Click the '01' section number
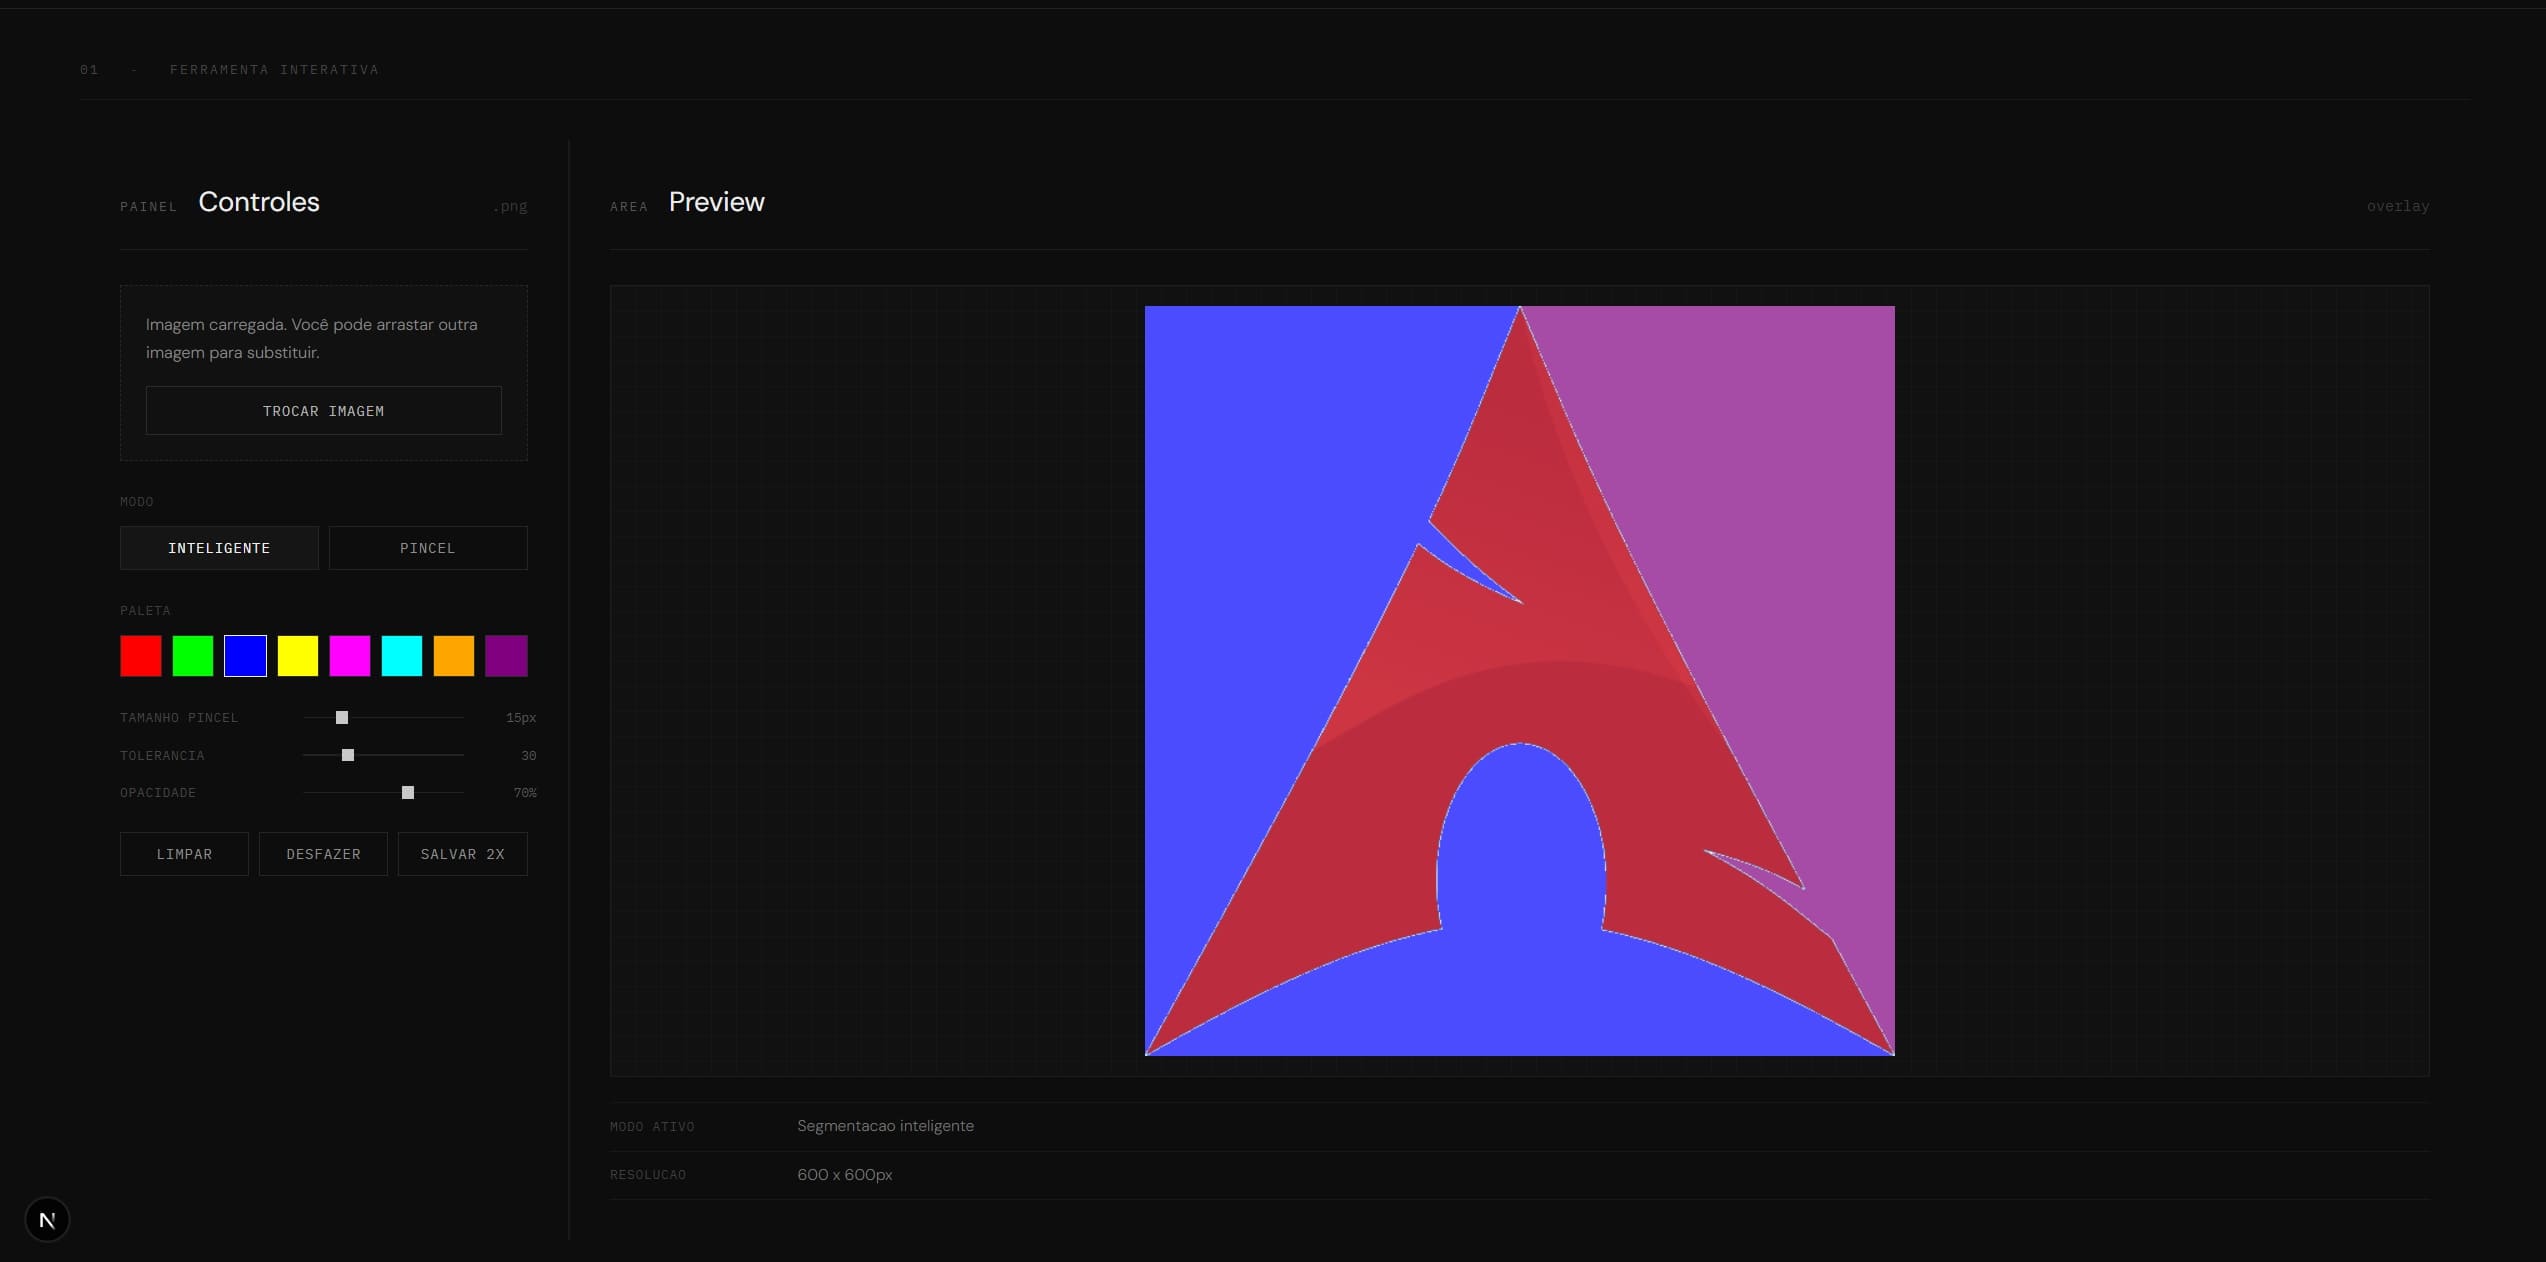 (x=89, y=70)
